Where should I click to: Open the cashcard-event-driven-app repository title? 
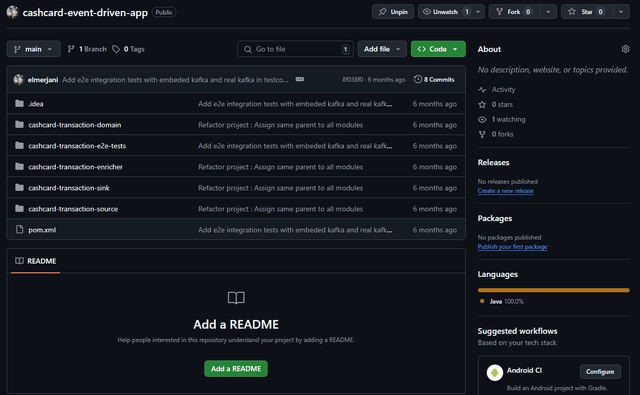(x=85, y=13)
